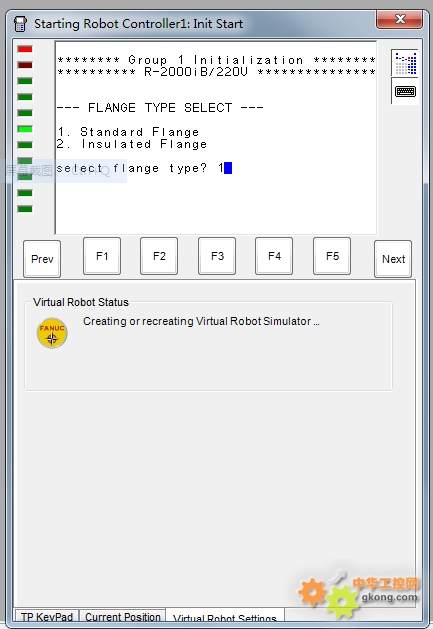433x629 pixels.
Task: Open the Current Position tab
Action: (x=122, y=617)
